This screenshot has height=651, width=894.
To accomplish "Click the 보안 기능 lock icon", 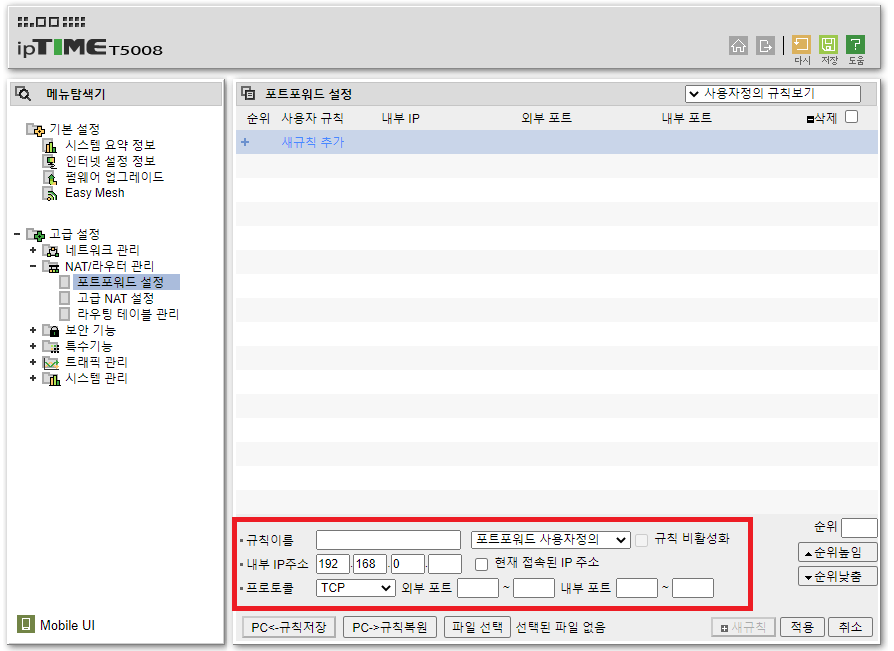I will pyautogui.click(x=51, y=330).
